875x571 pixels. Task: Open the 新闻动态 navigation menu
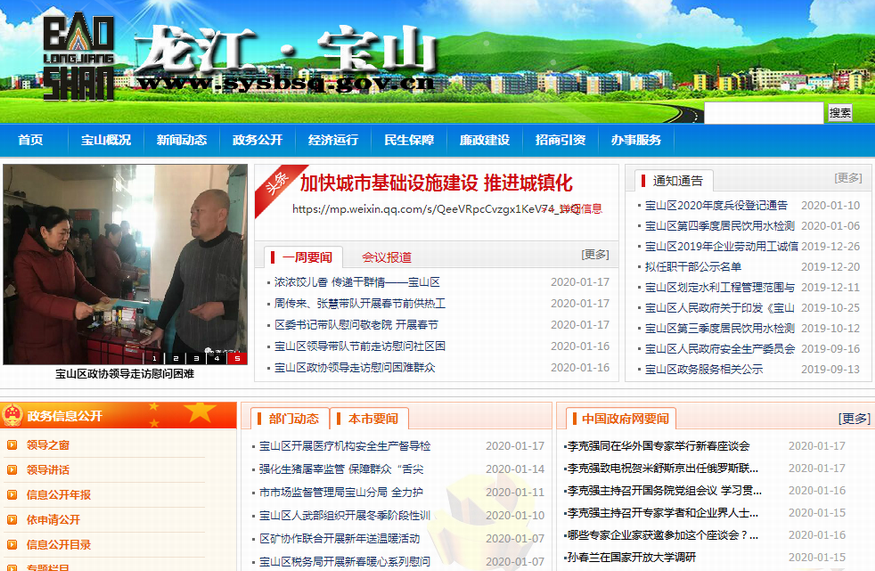[181, 140]
